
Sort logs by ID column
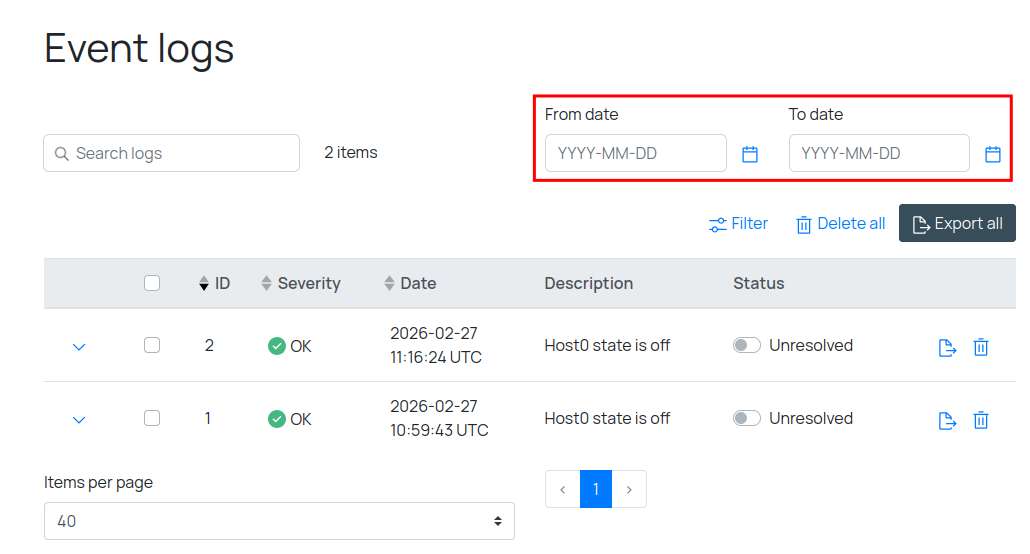[214, 283]
